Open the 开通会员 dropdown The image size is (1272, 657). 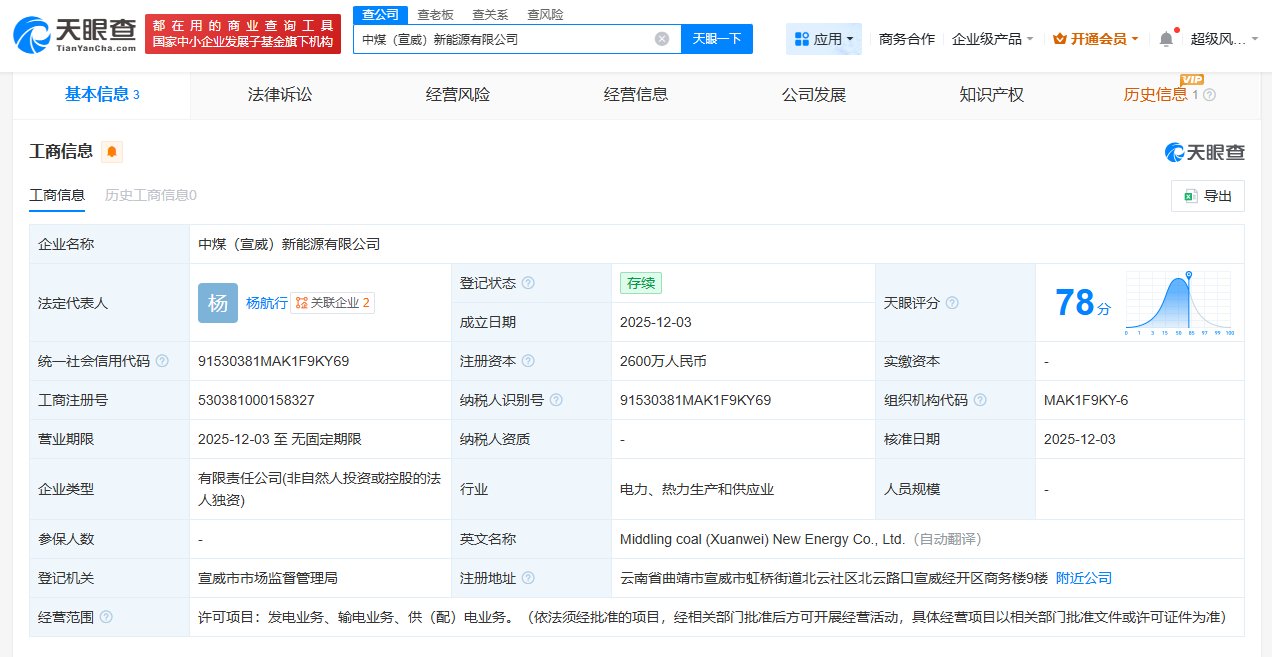(1096, 39)
